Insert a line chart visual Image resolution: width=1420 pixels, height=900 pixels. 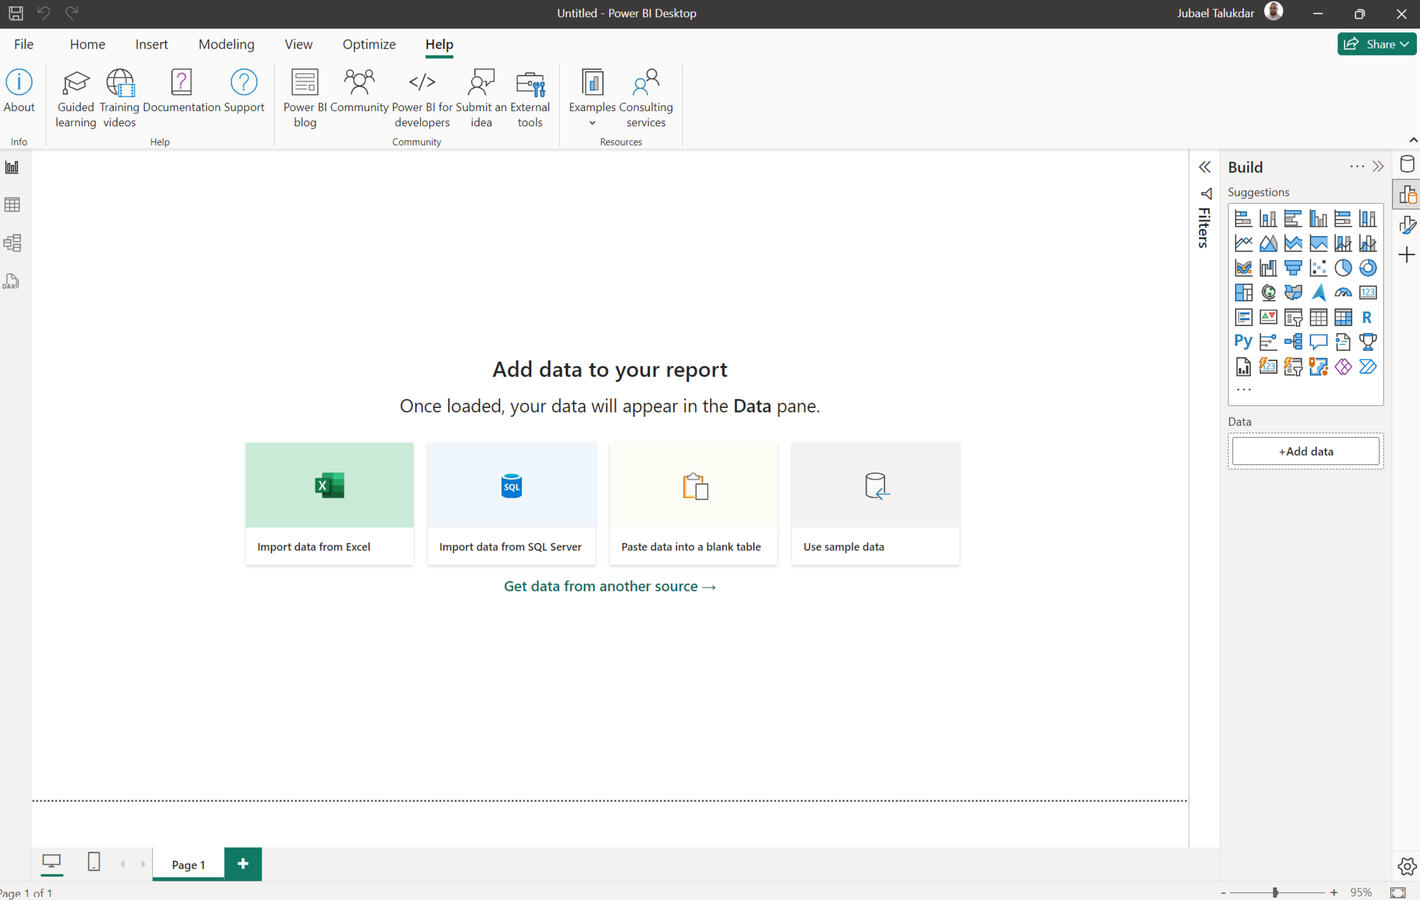click(1243, 243)
